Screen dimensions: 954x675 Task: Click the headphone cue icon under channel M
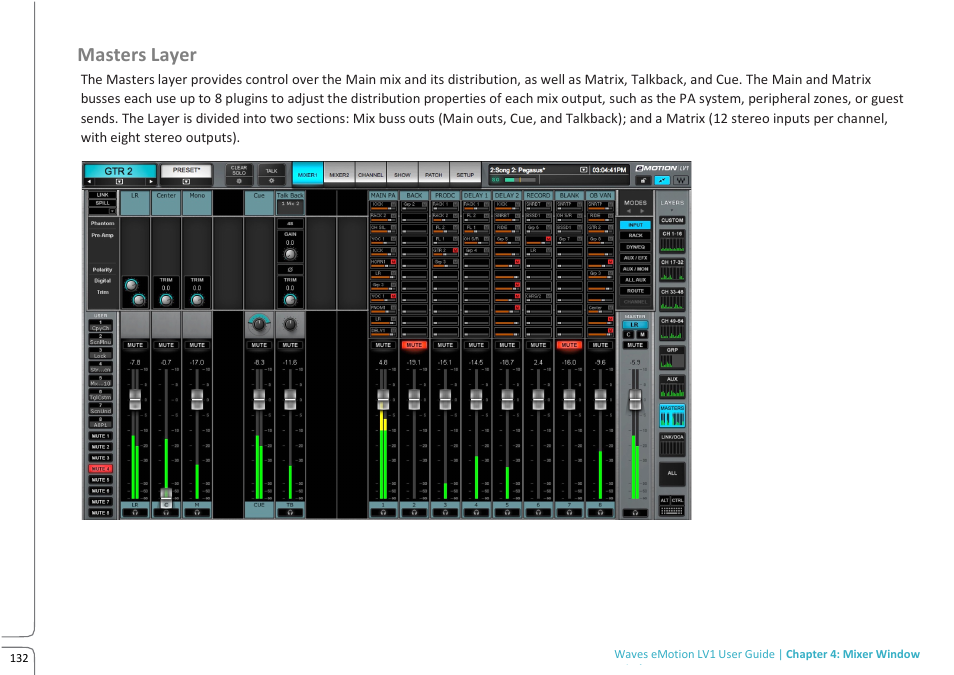(x=197, y=513)
